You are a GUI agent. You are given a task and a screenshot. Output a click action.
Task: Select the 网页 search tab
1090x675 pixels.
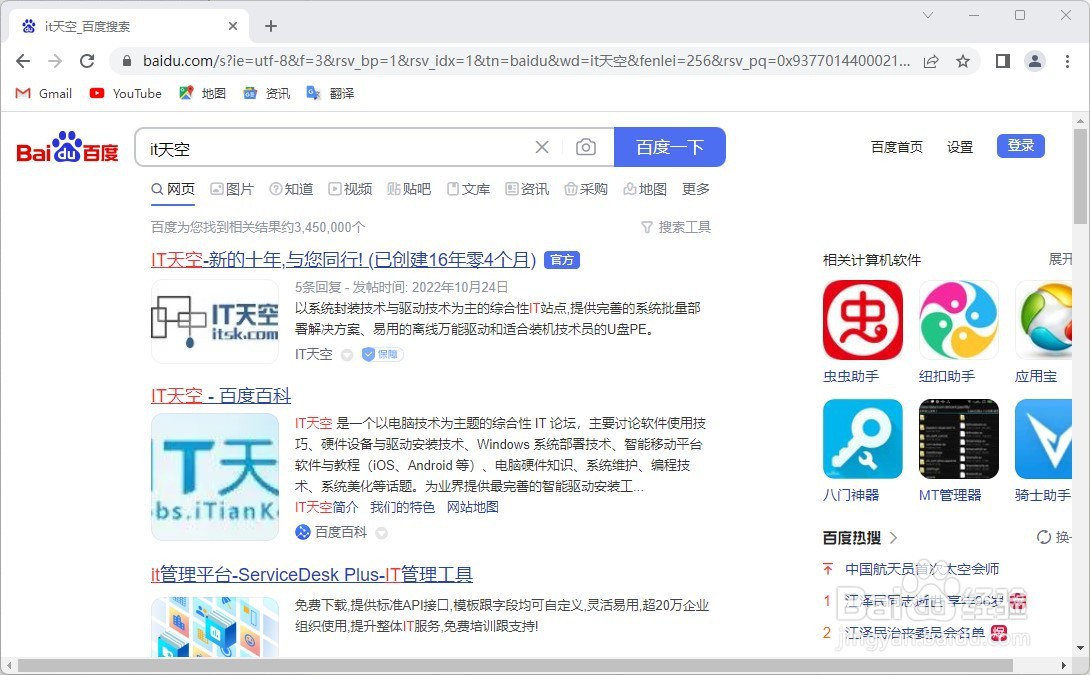pyautogui.click(x=173, y=189)
